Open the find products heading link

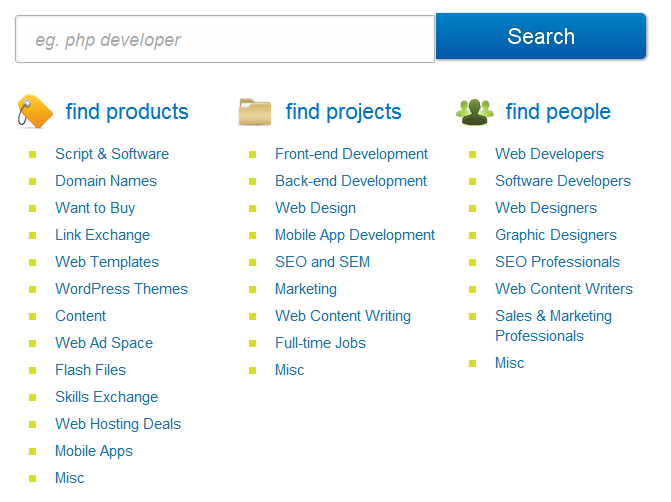click(127, 112)
